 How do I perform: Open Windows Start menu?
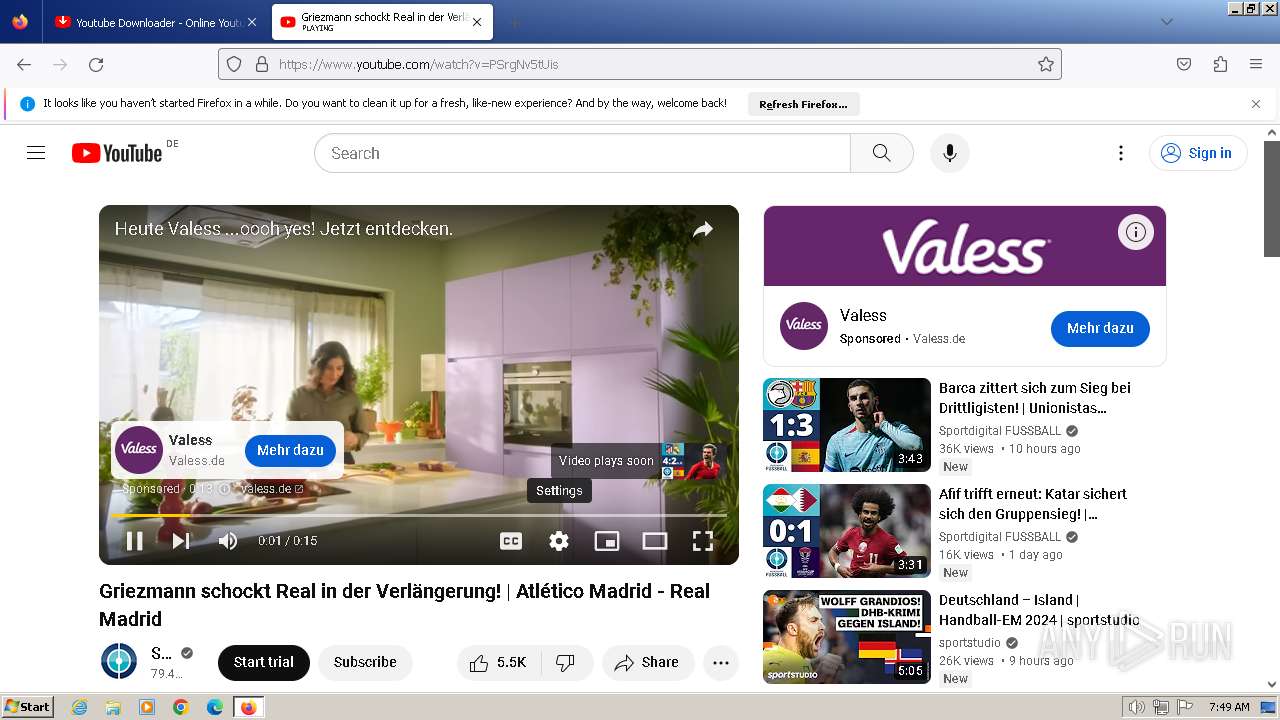[28, 707]
